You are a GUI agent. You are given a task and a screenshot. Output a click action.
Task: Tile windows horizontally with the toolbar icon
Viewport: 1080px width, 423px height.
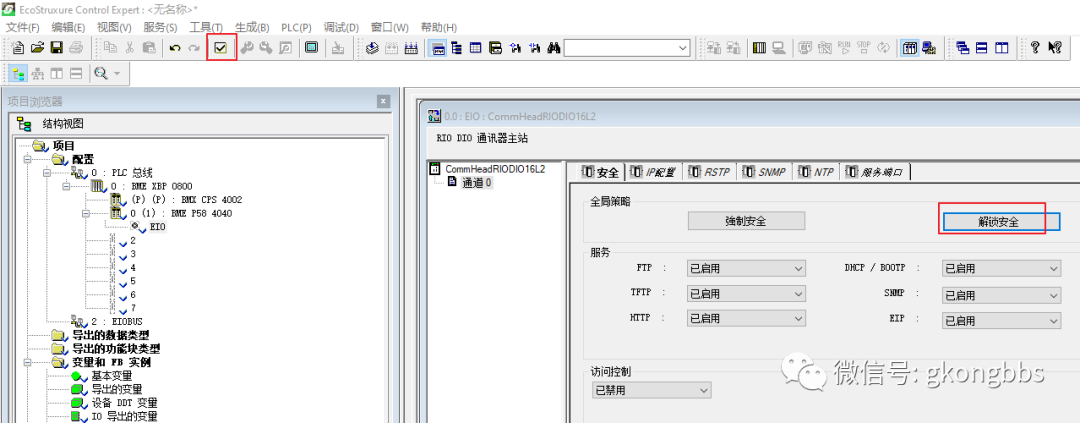[x=982, y=48]
